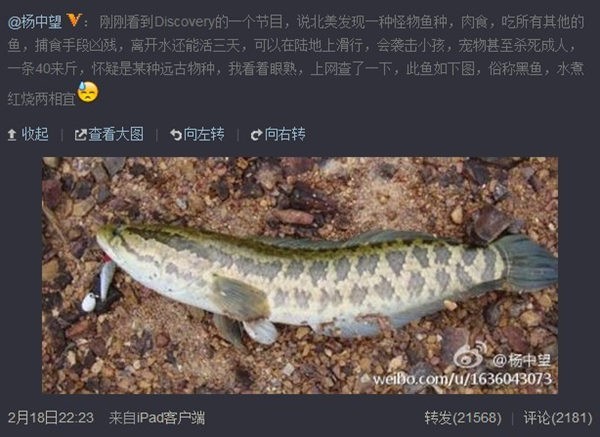600x437 pixels.
Task: Click the weibo.com/u/1636043073 watermark URL
Action: coord(462,379)
